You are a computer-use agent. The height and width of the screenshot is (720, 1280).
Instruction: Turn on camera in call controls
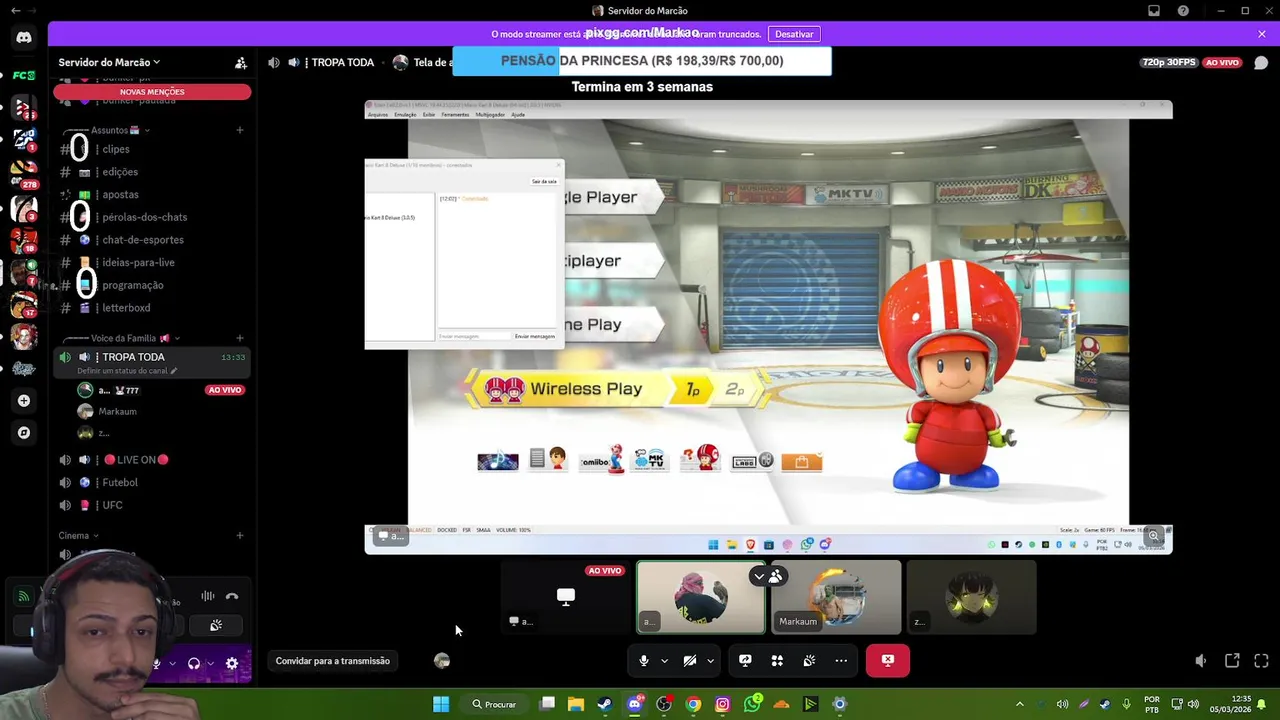click(x=690, y=660)
